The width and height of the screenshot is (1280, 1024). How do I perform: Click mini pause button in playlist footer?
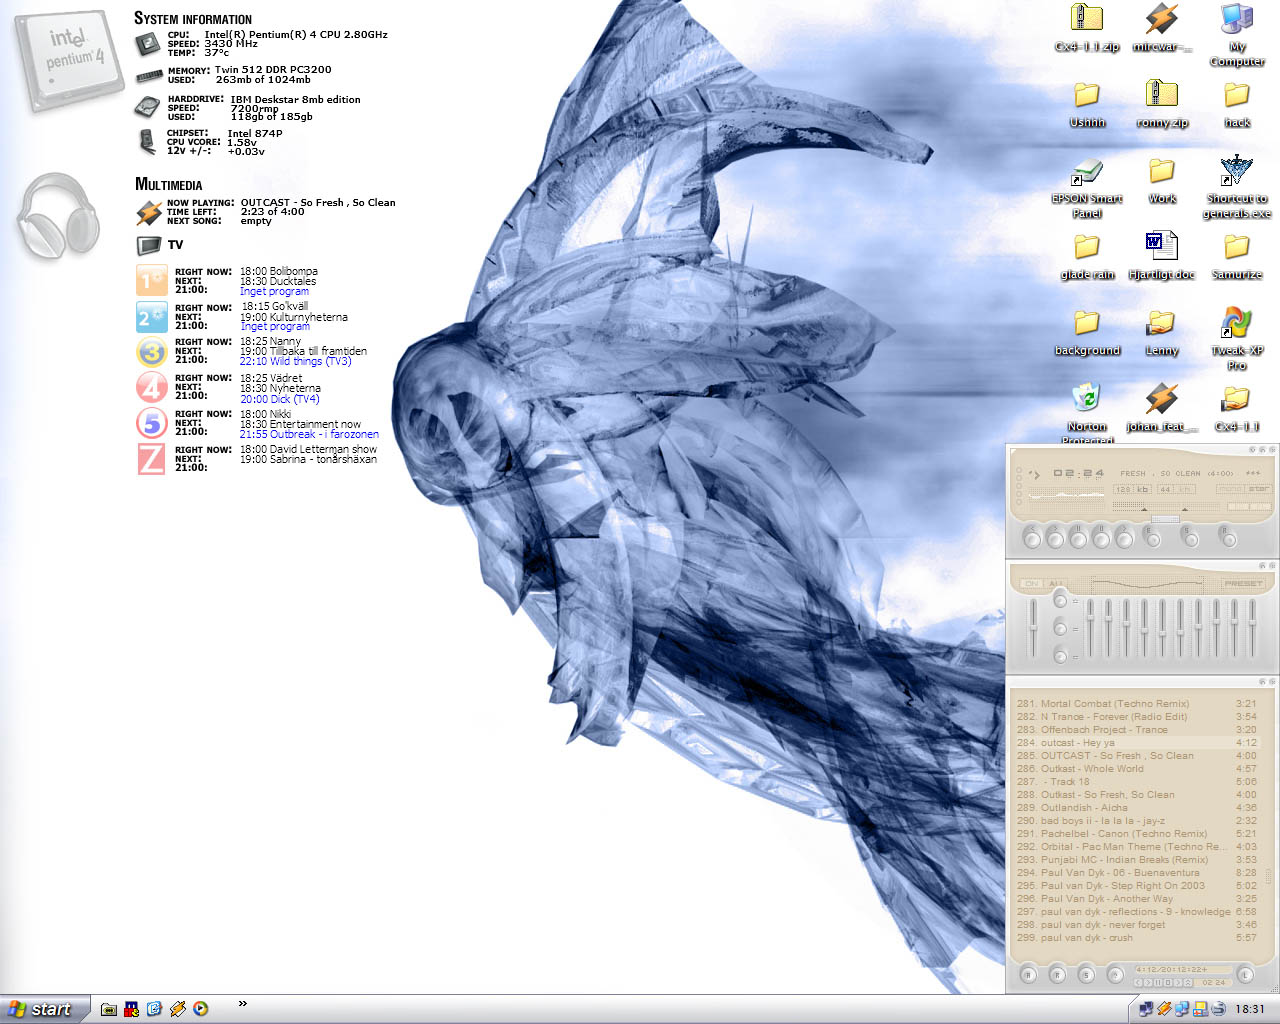tap(1158, 982)
